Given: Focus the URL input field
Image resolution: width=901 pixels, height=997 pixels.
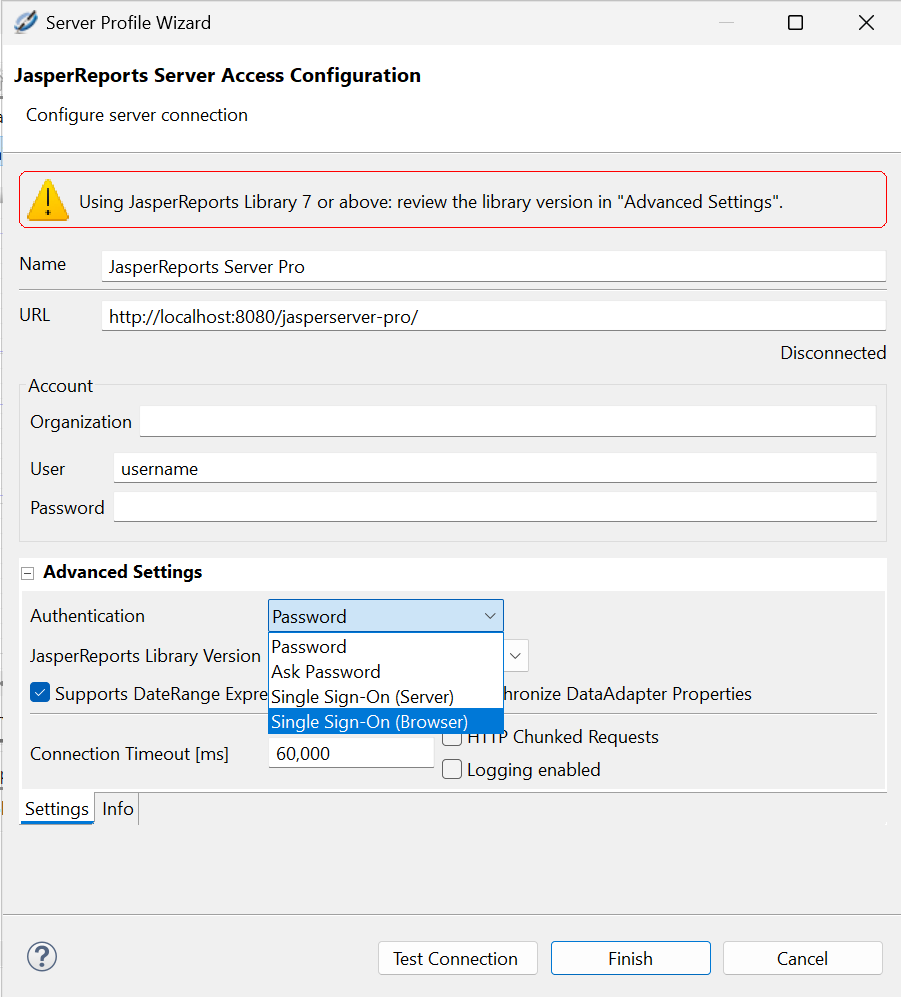Looking at the screenshot, I should 493,316.
